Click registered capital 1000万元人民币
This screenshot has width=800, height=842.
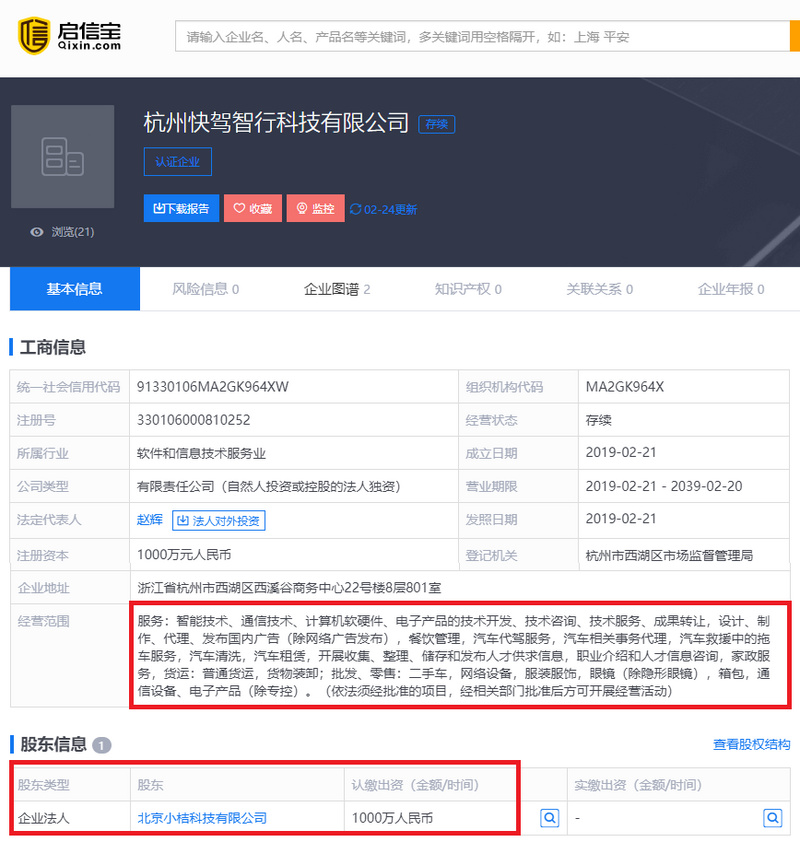click(x=184, y=555)
